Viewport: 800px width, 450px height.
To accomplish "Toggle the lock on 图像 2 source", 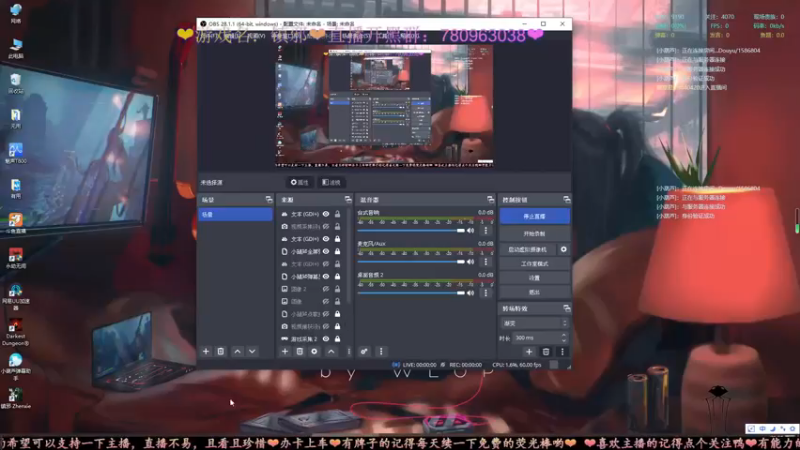I will [x=337, y=289].
